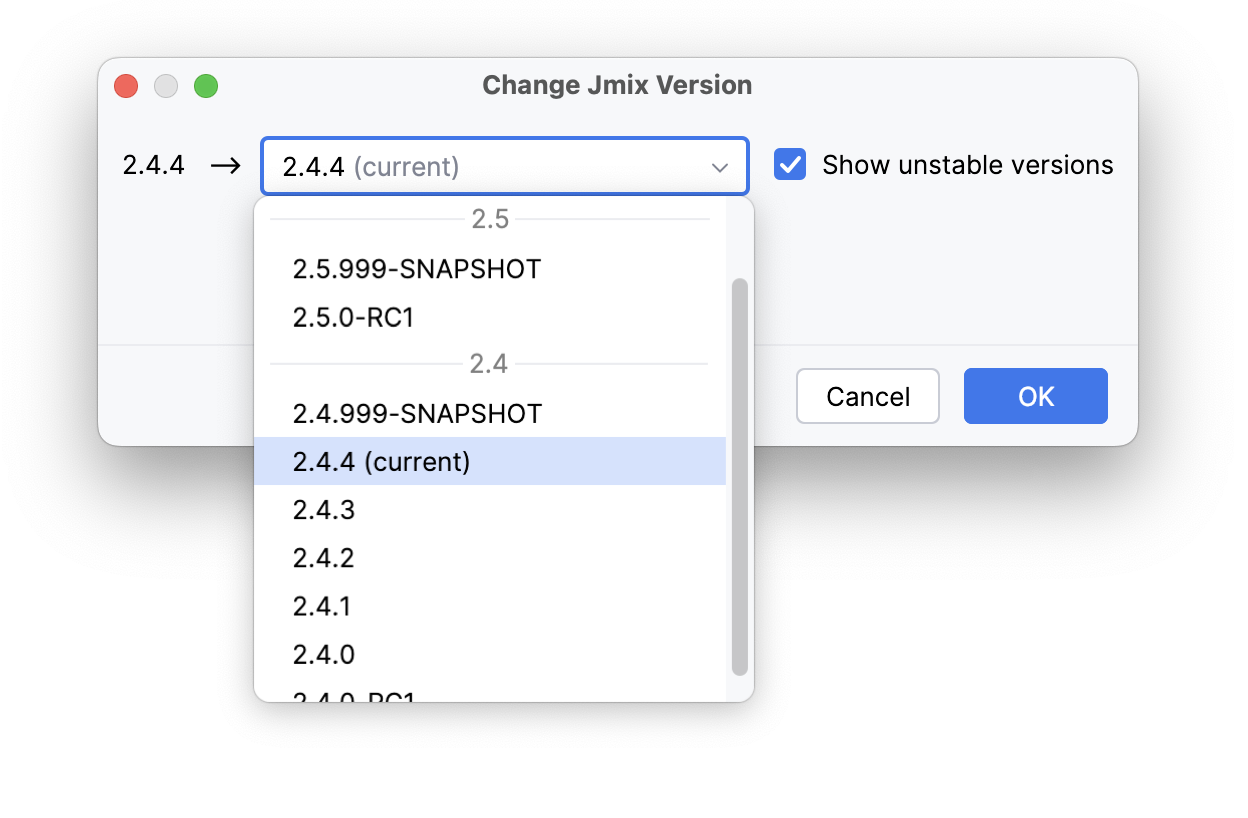Select the partially visible 2.4.0-RC1 item
Viewport: 1248px width, 818px height.
[354, 695]
